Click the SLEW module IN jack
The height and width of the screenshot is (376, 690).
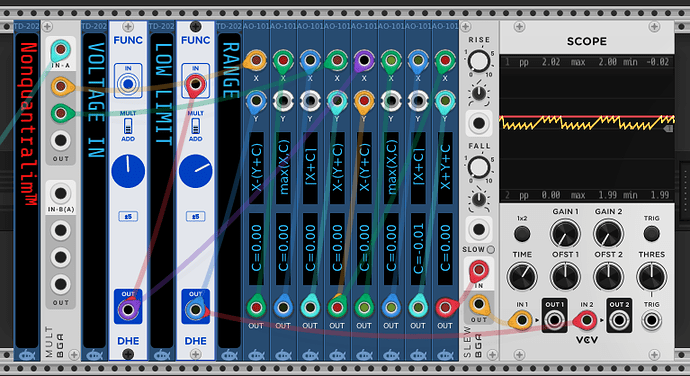pos(479,270)
